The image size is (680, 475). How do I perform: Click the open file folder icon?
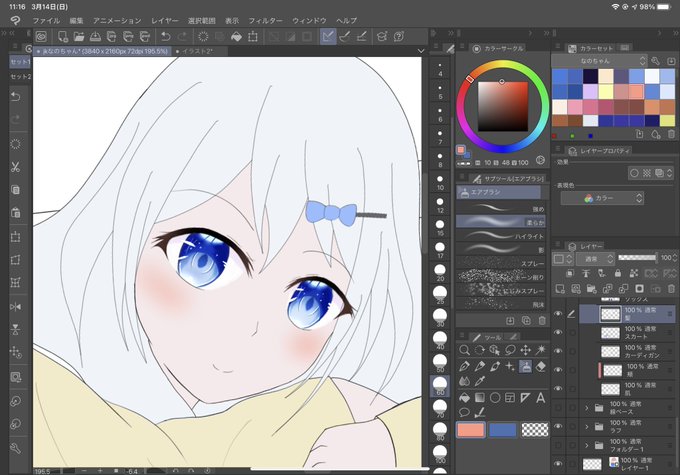[x=78, y=36]
